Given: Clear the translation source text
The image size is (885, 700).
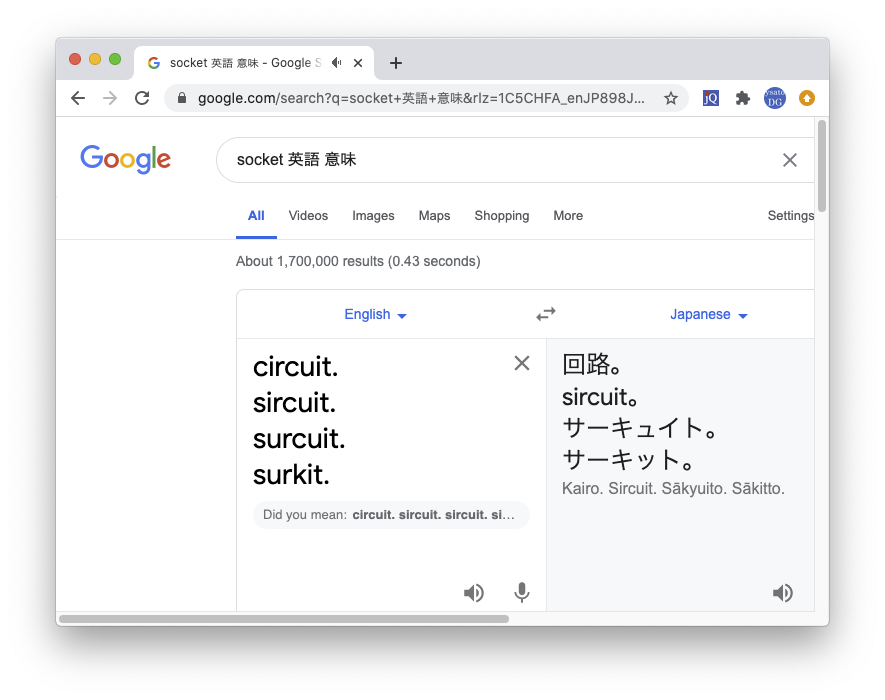Looking at the screenshot, I should 521,363.
